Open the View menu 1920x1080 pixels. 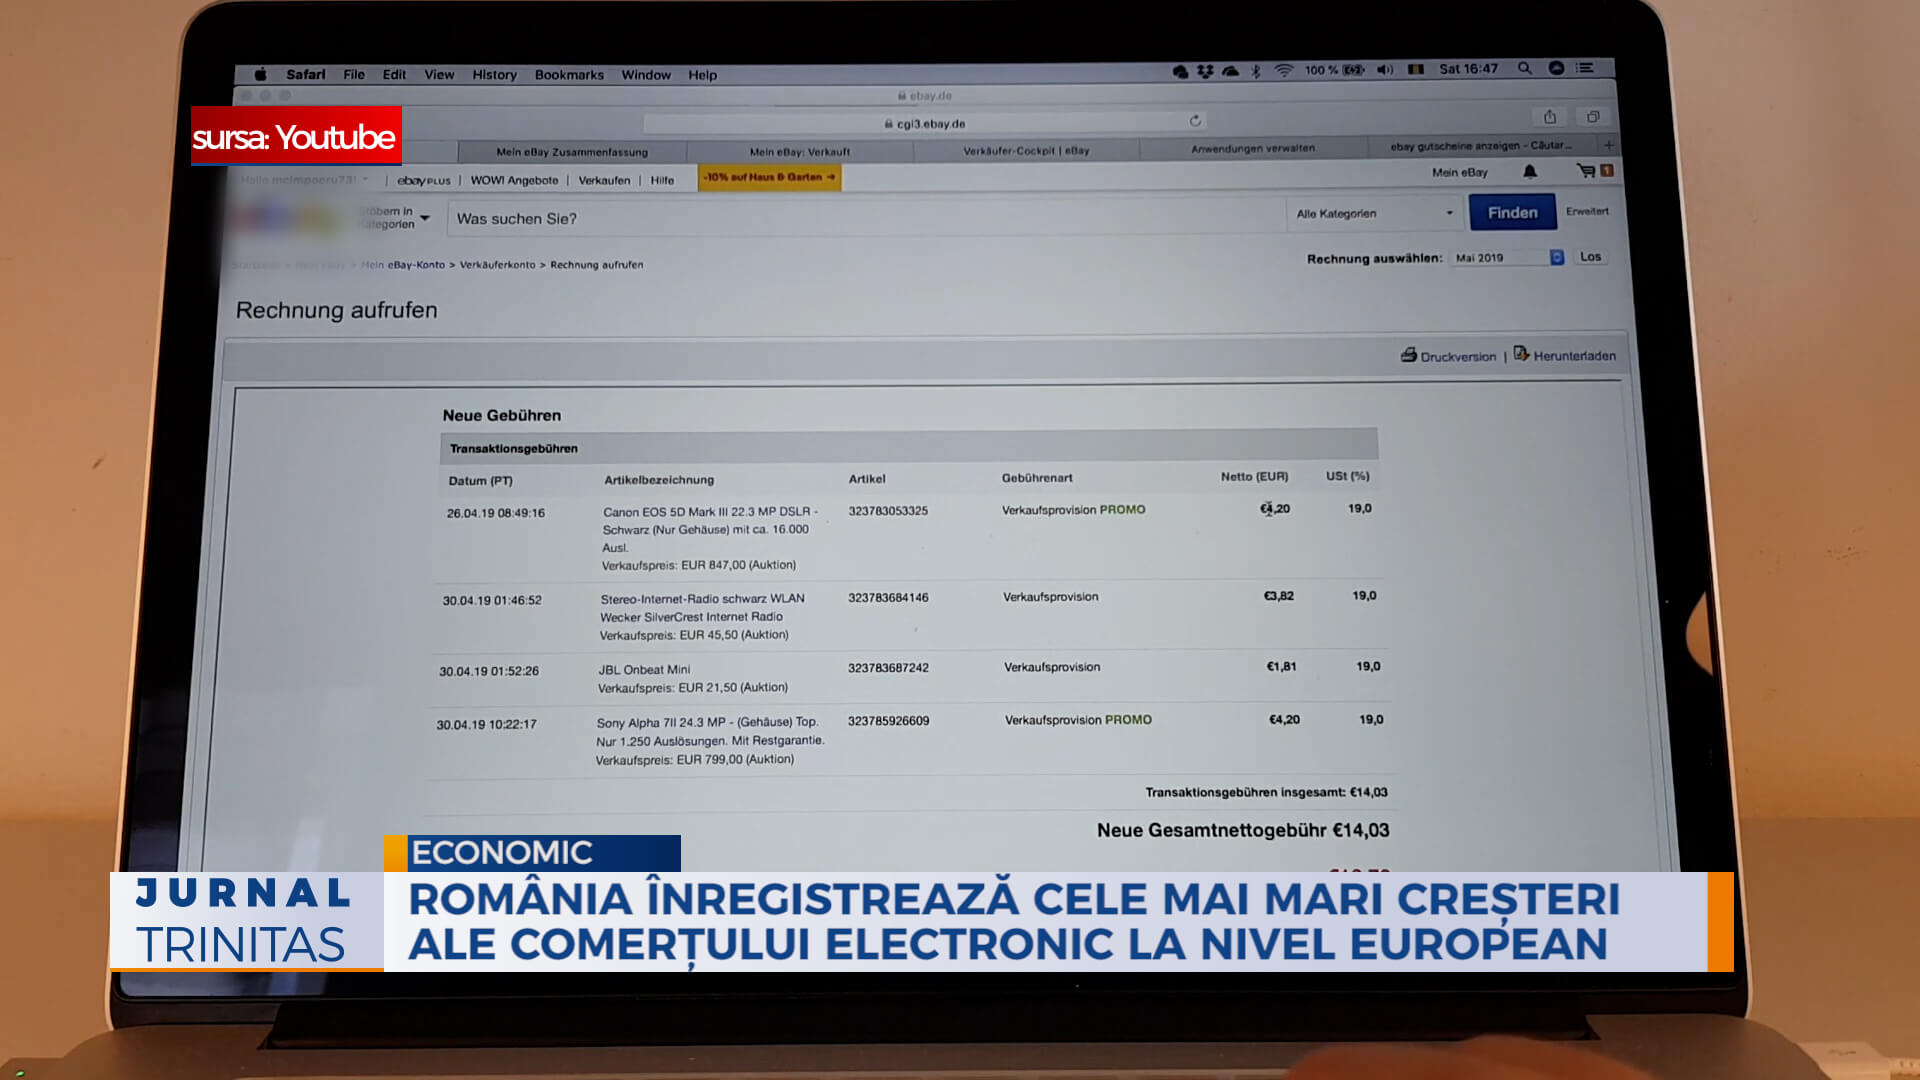click(439, 74)
